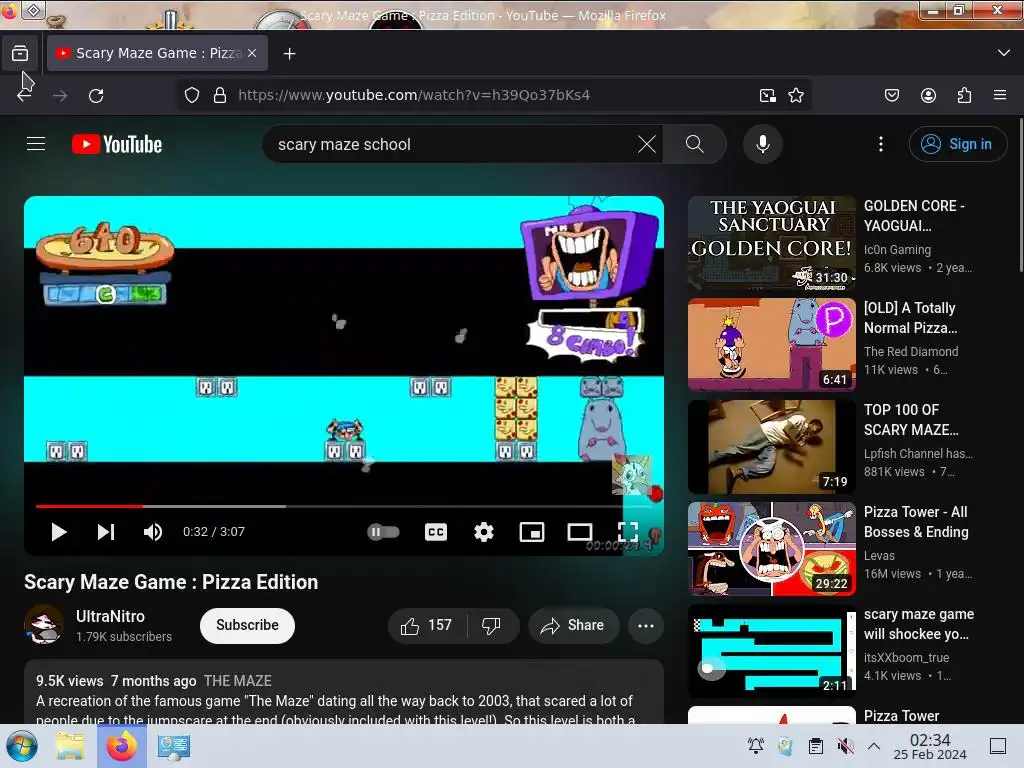Screen dimensions: 1024x768
Task: Click the YouTube URL in the address bar
Action: click(414, 95)
